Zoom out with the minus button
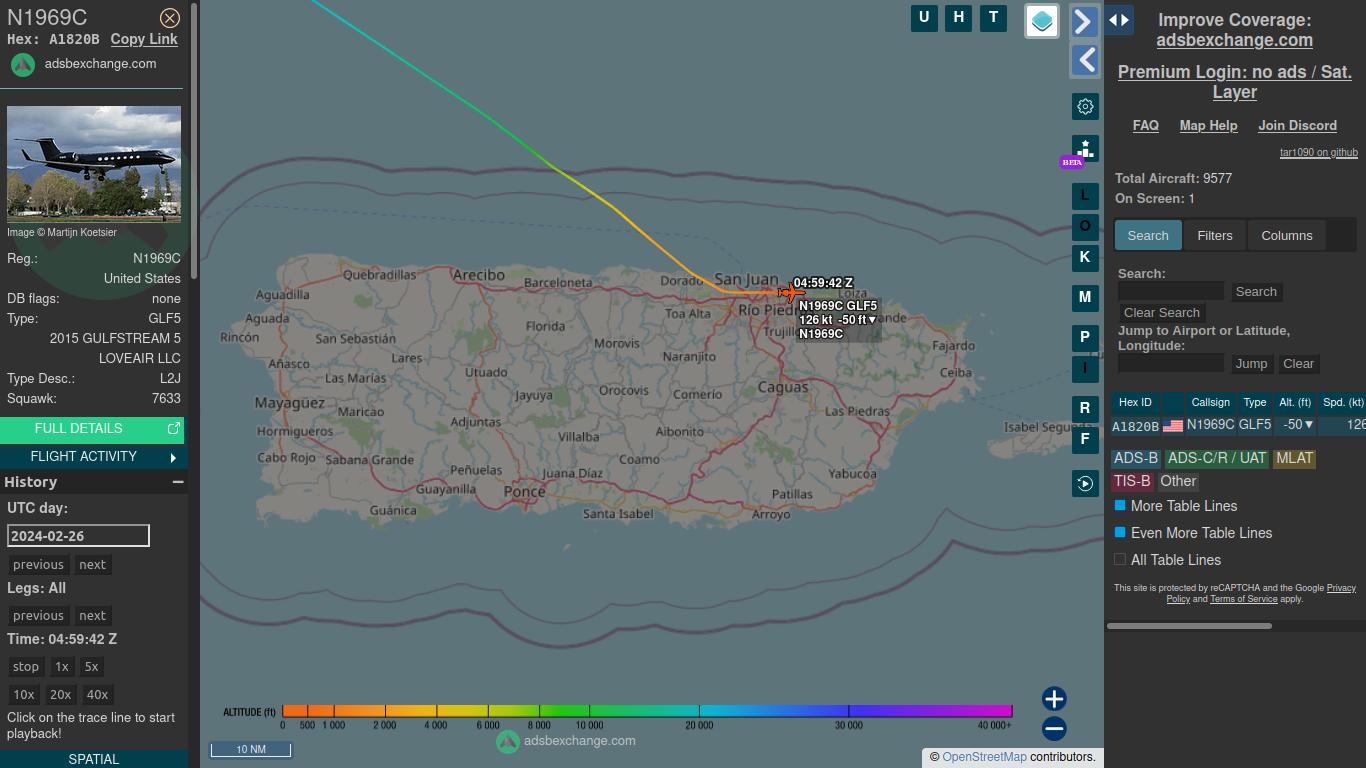This screenshot has width=1366, height=768. 1054,728
